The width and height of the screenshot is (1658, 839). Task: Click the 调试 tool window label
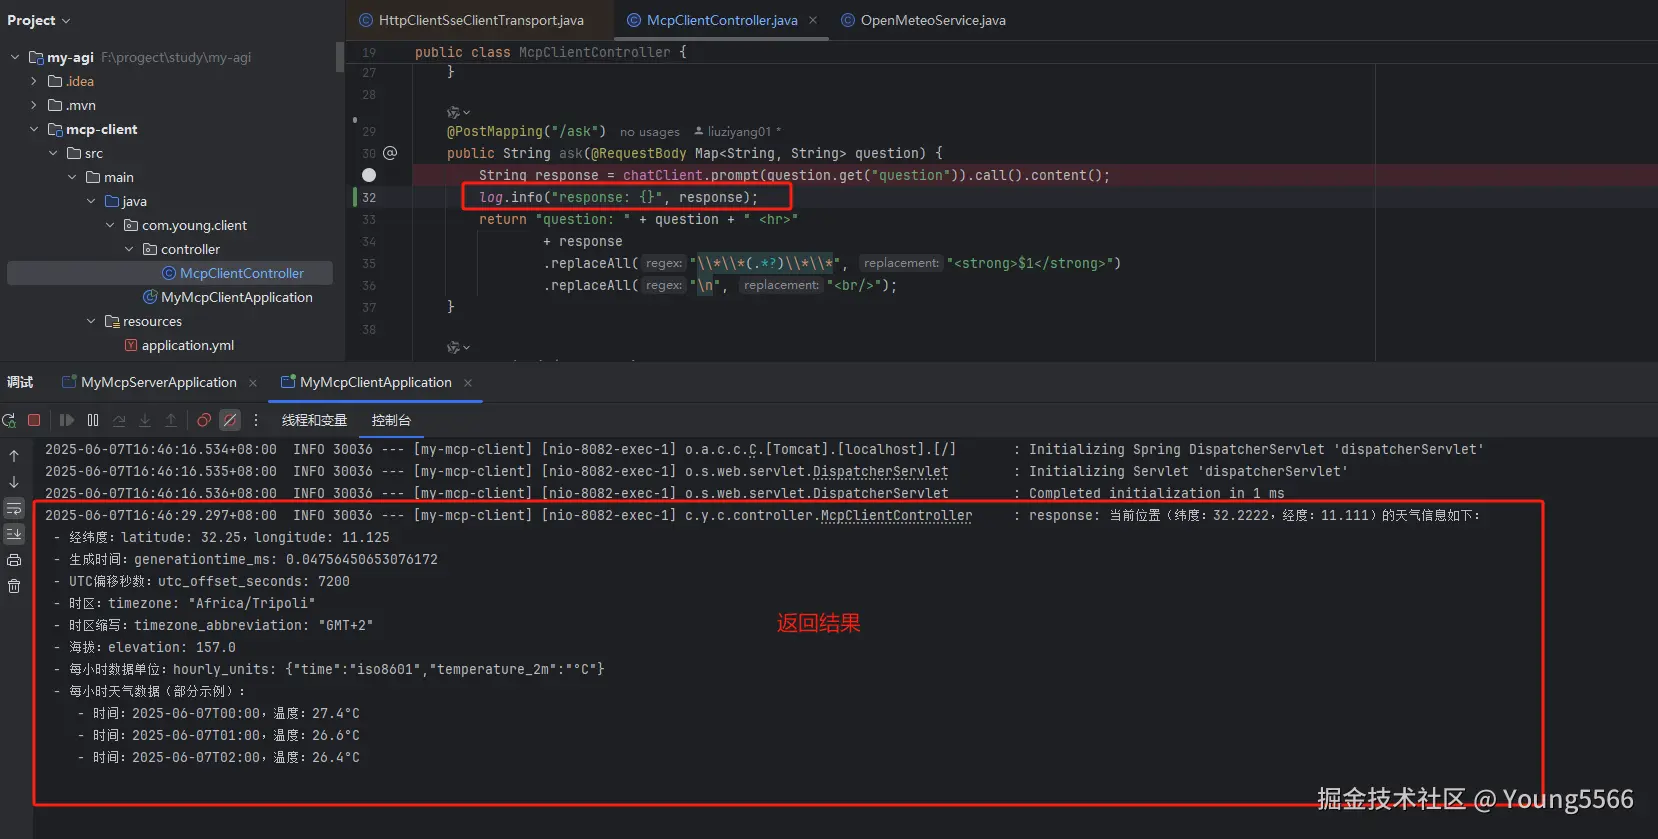(20, 383)
